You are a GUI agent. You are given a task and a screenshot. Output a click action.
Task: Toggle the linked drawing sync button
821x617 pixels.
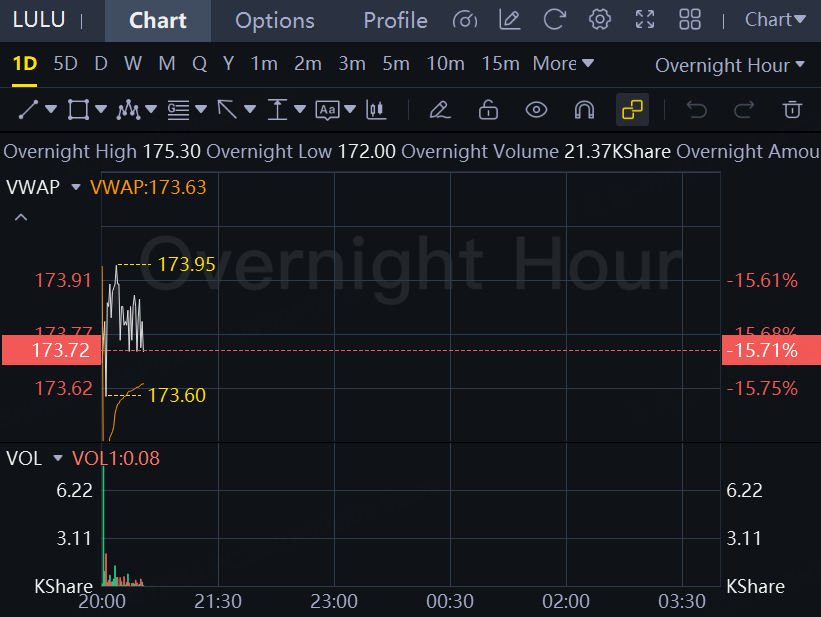tap(632, 110)
